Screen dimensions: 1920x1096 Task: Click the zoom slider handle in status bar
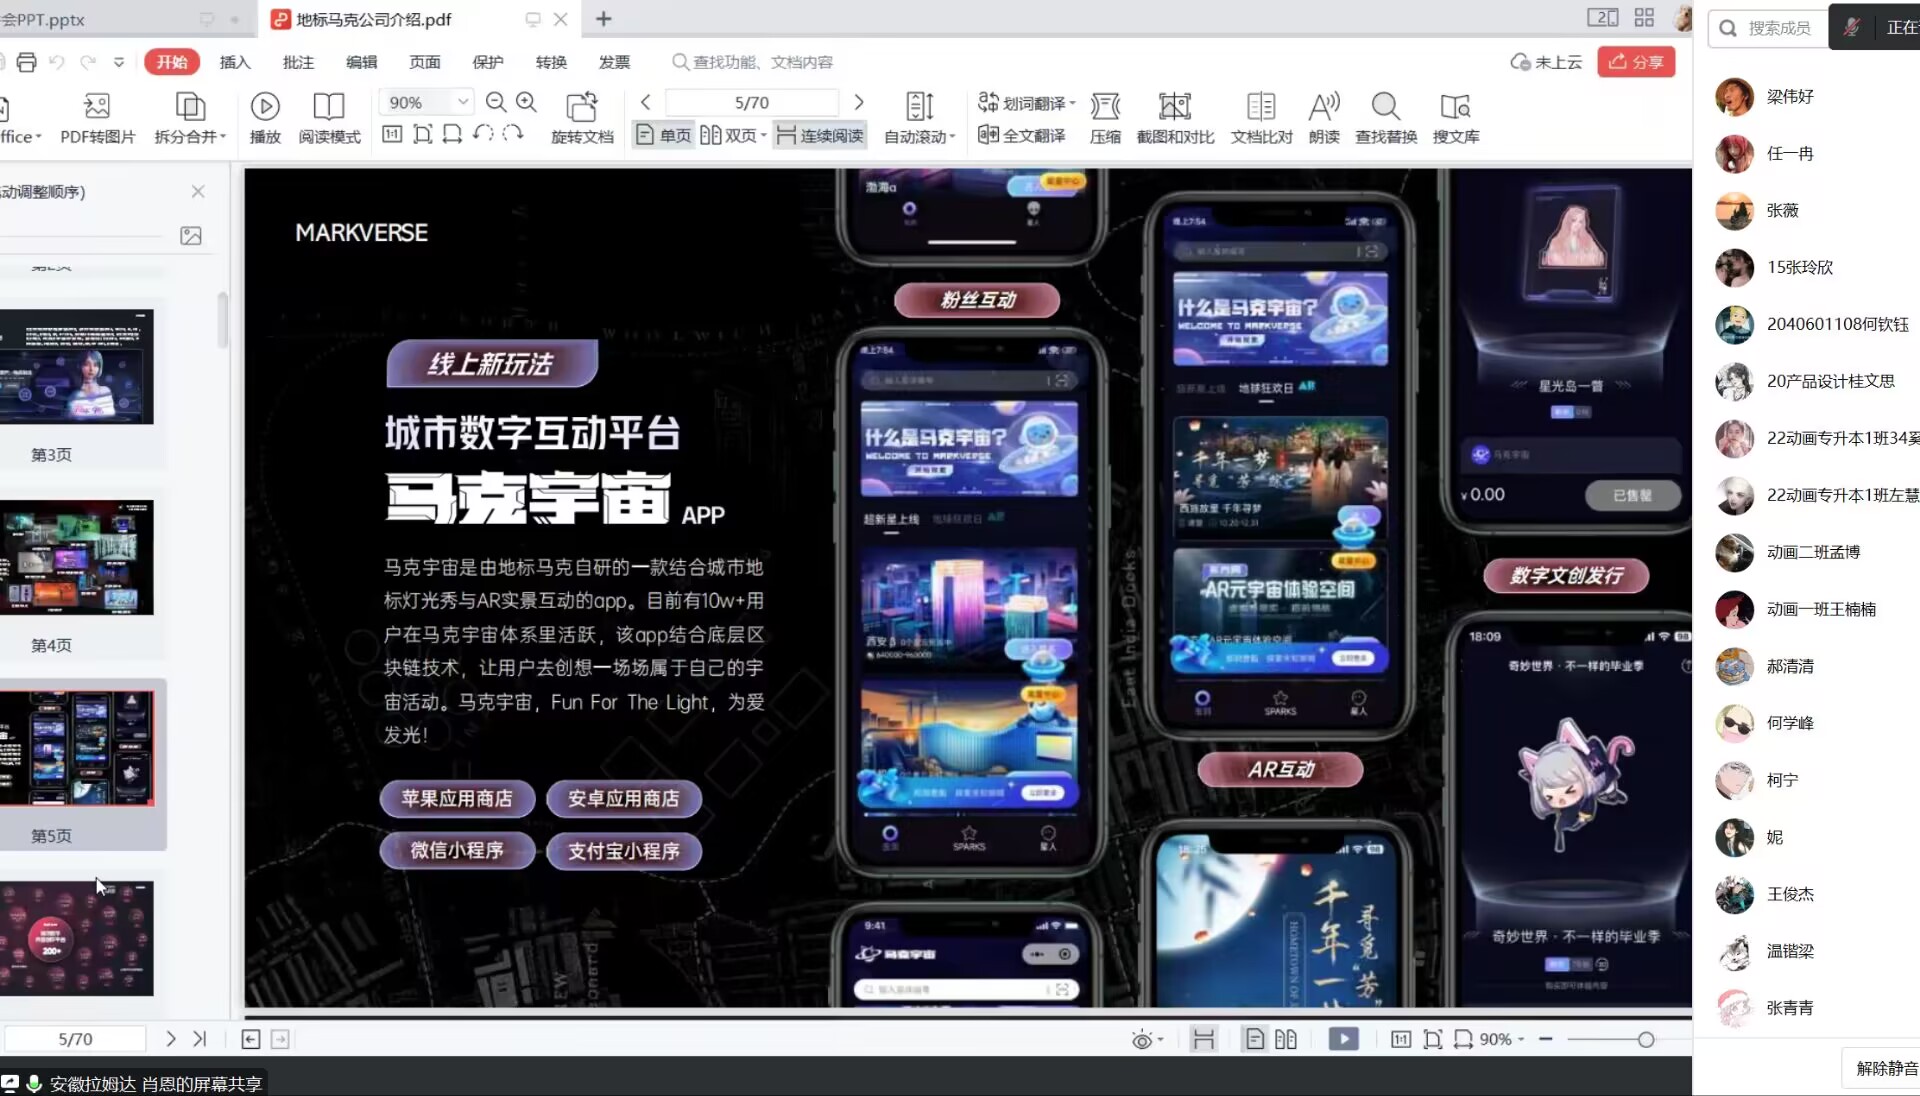click(1646, 1040)
